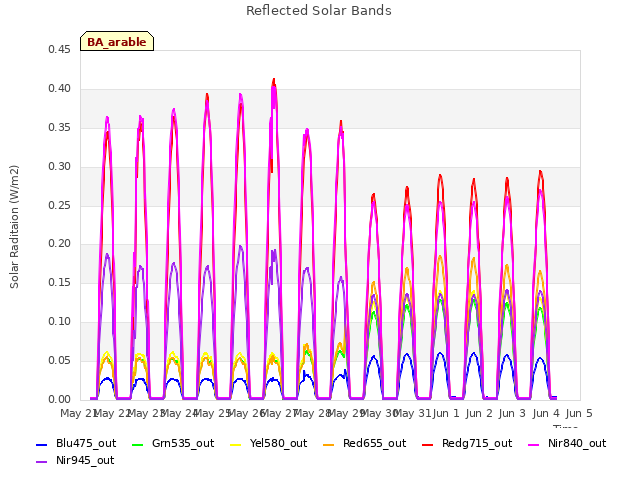Click the 0.05 y-axis tick label
This screenshot has width=640, height=480.
pyautogui.click(x=60, y=360)
